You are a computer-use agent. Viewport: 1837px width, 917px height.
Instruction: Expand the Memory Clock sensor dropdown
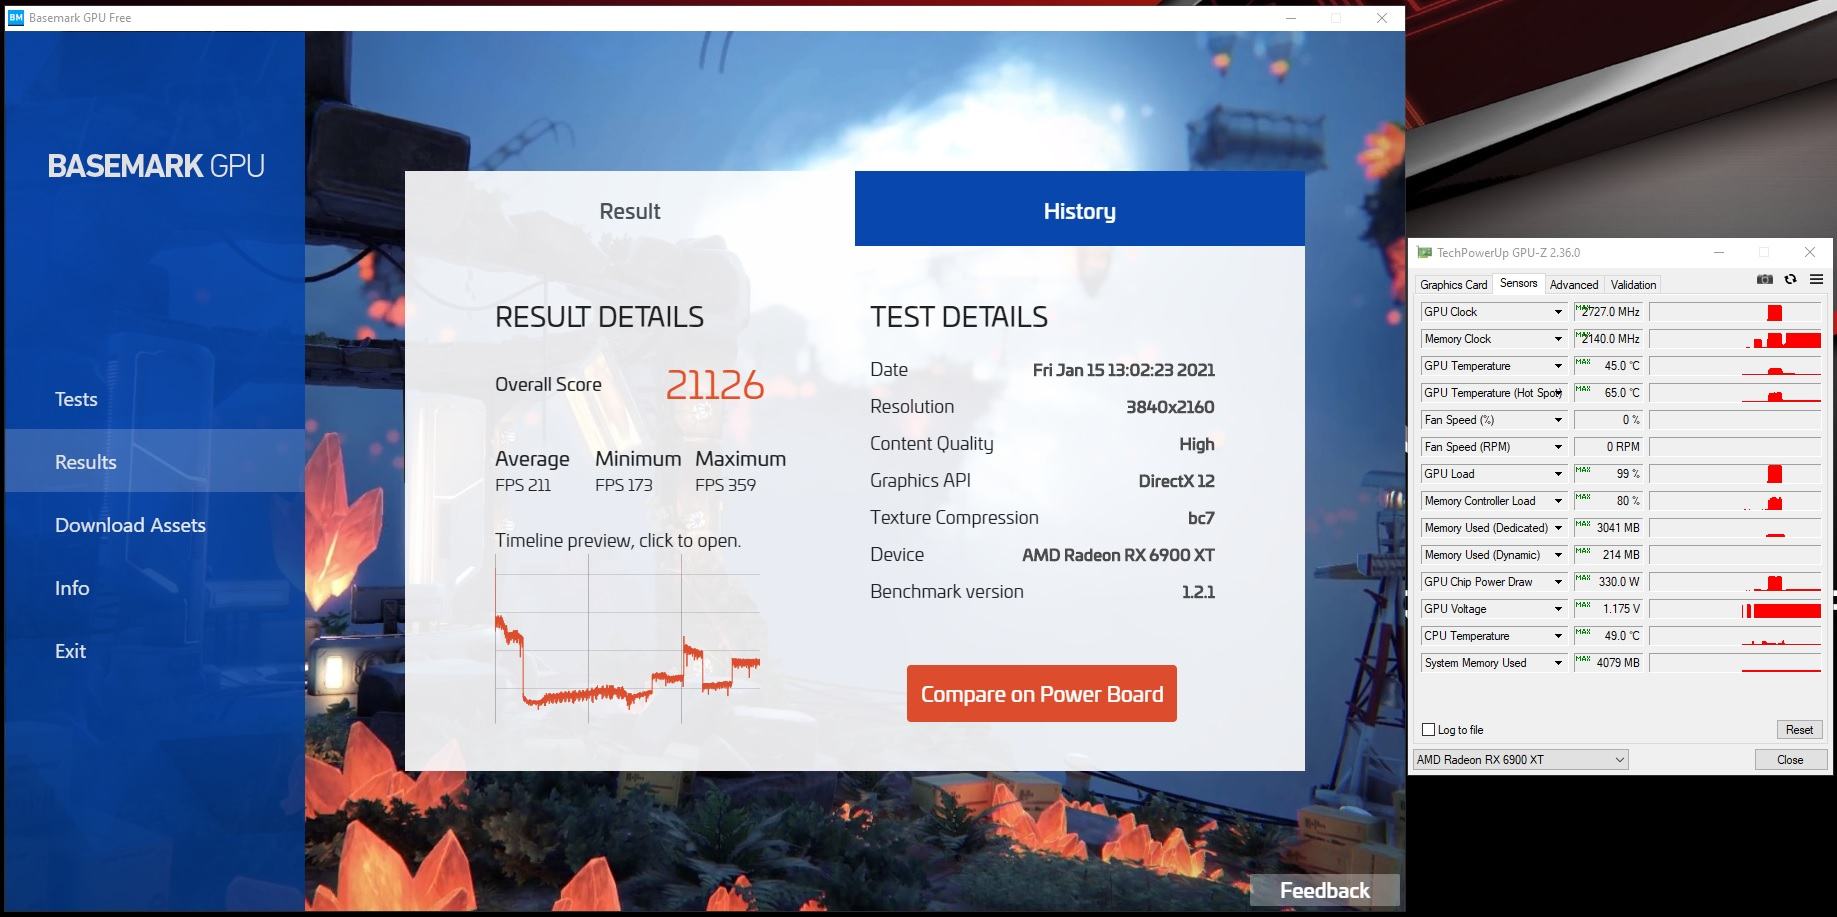point(1557,339)
